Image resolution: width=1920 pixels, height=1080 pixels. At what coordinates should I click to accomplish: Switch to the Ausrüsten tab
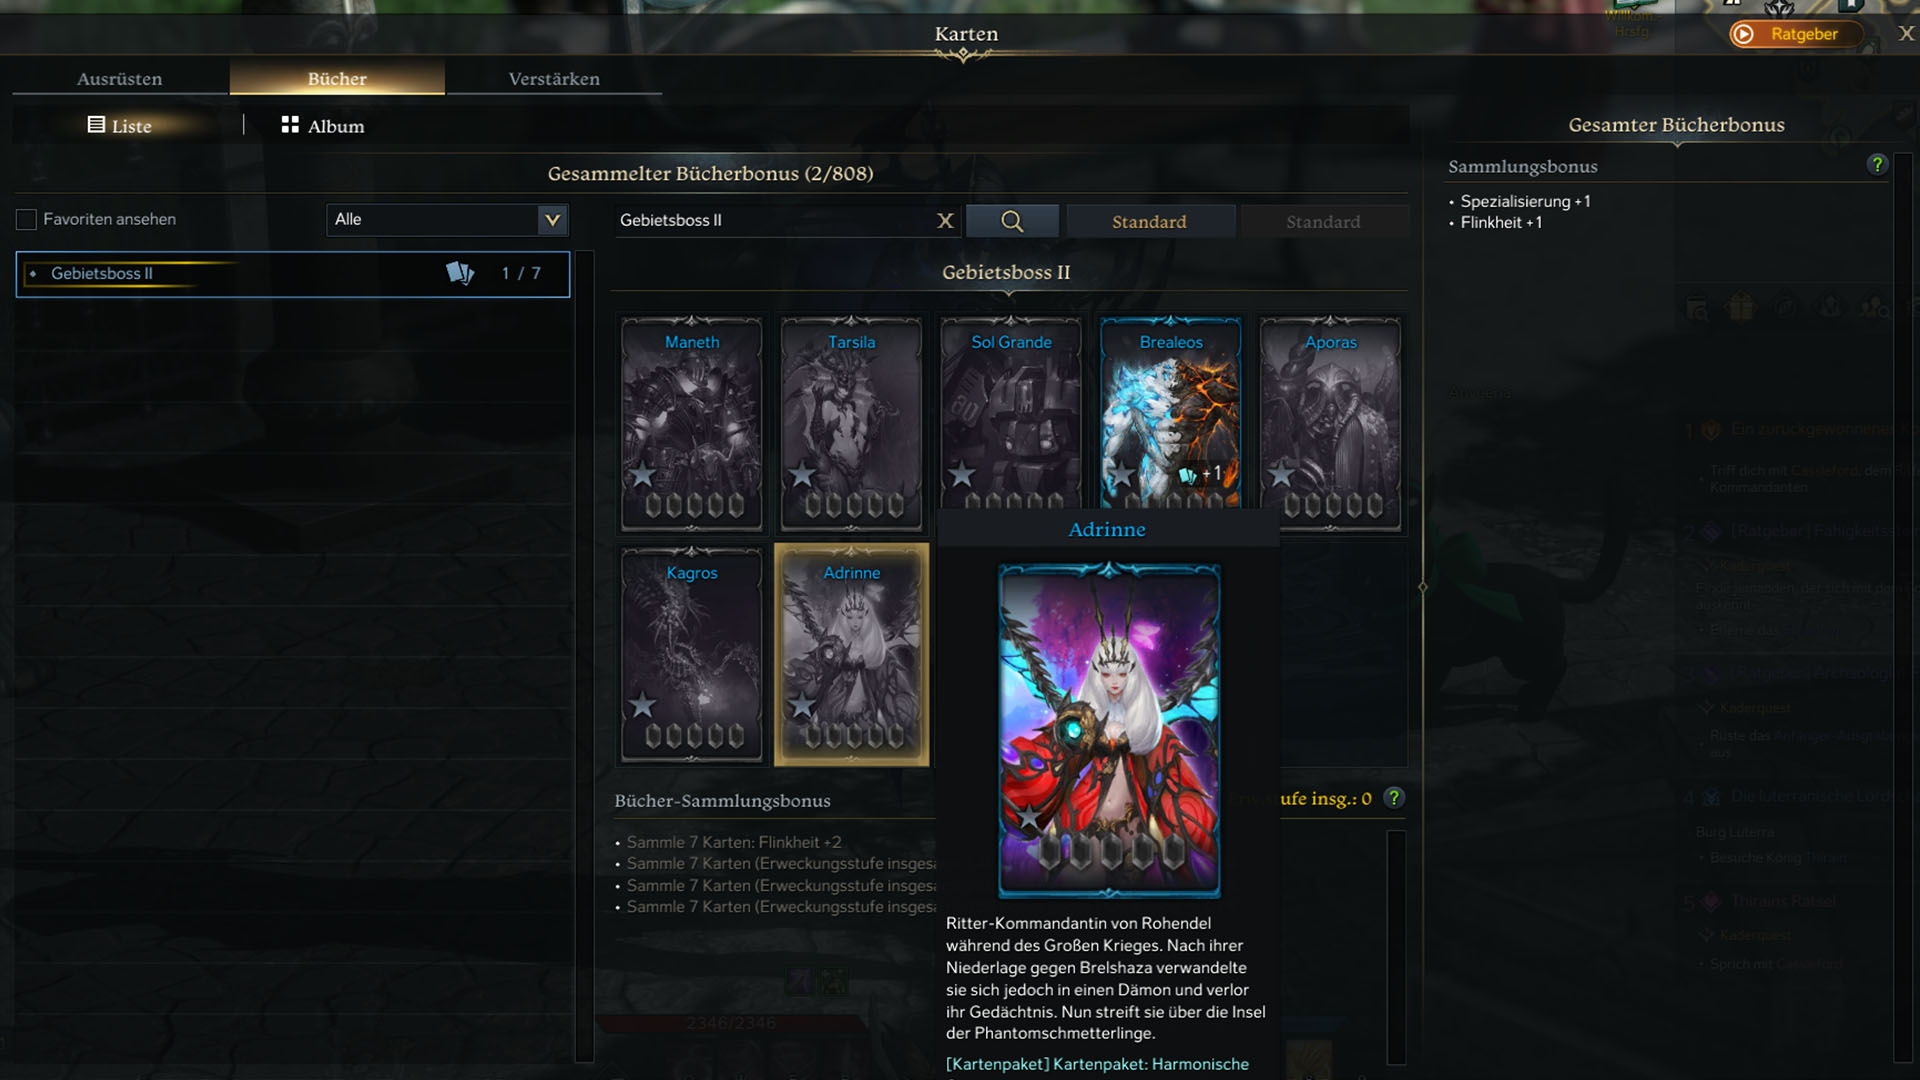120,78
